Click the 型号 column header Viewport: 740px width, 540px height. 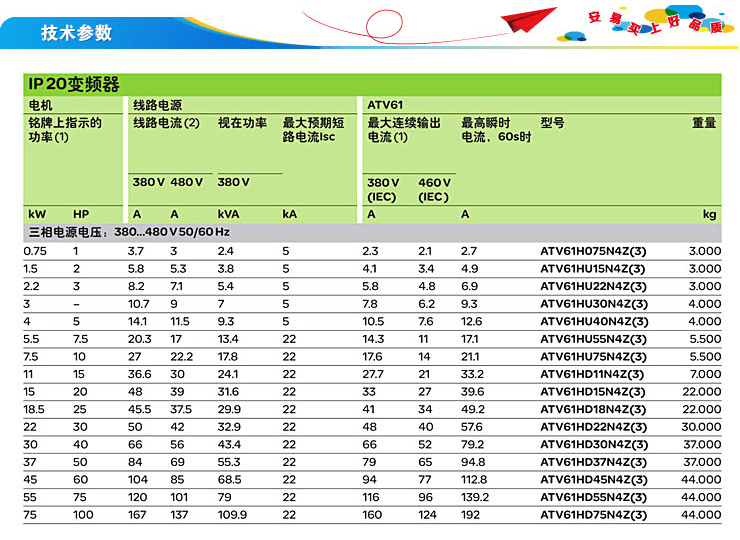click(x=553, y=123)
